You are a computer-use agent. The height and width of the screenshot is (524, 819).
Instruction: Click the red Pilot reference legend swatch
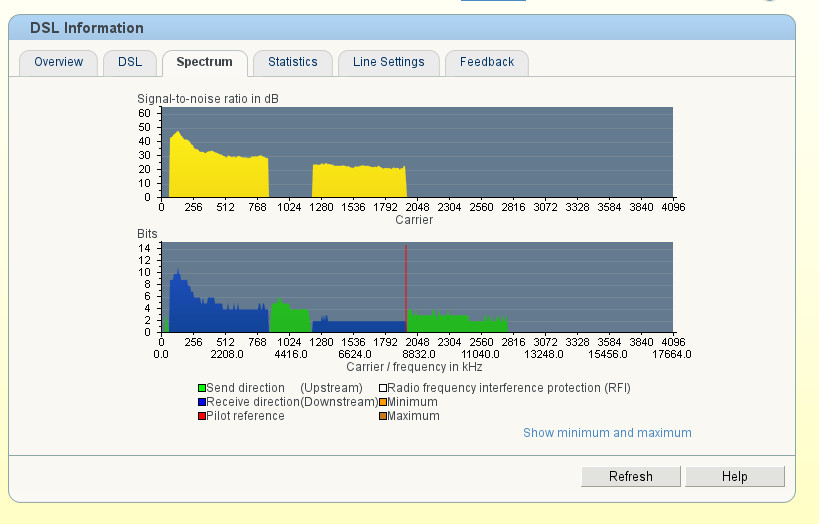pos(202,416)
